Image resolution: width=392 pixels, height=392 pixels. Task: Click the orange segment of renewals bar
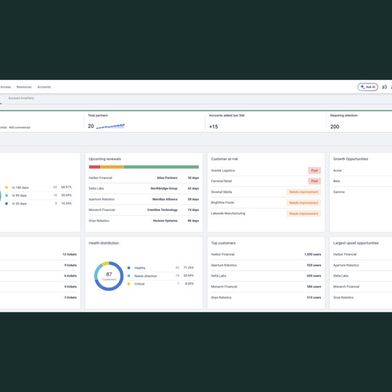[112, 167]
